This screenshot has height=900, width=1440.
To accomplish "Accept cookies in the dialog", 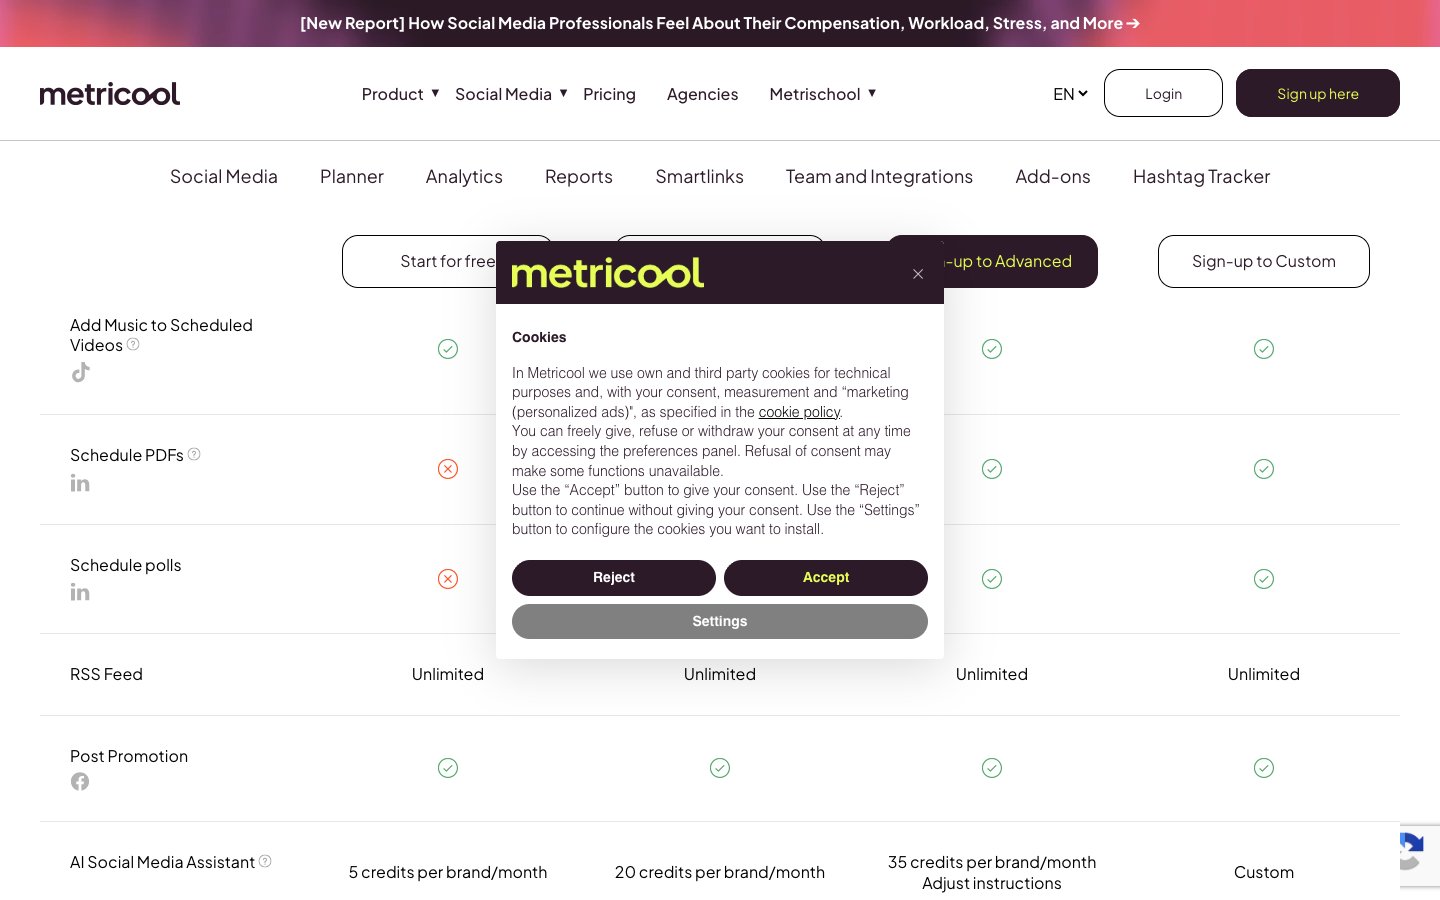I will point(826,578).
